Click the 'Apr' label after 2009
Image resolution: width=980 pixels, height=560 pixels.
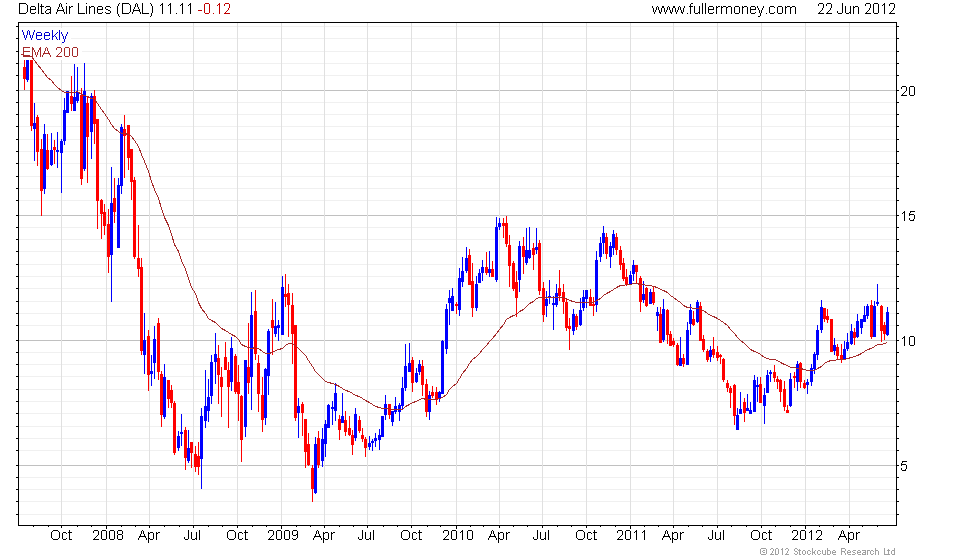pos(324,536)
